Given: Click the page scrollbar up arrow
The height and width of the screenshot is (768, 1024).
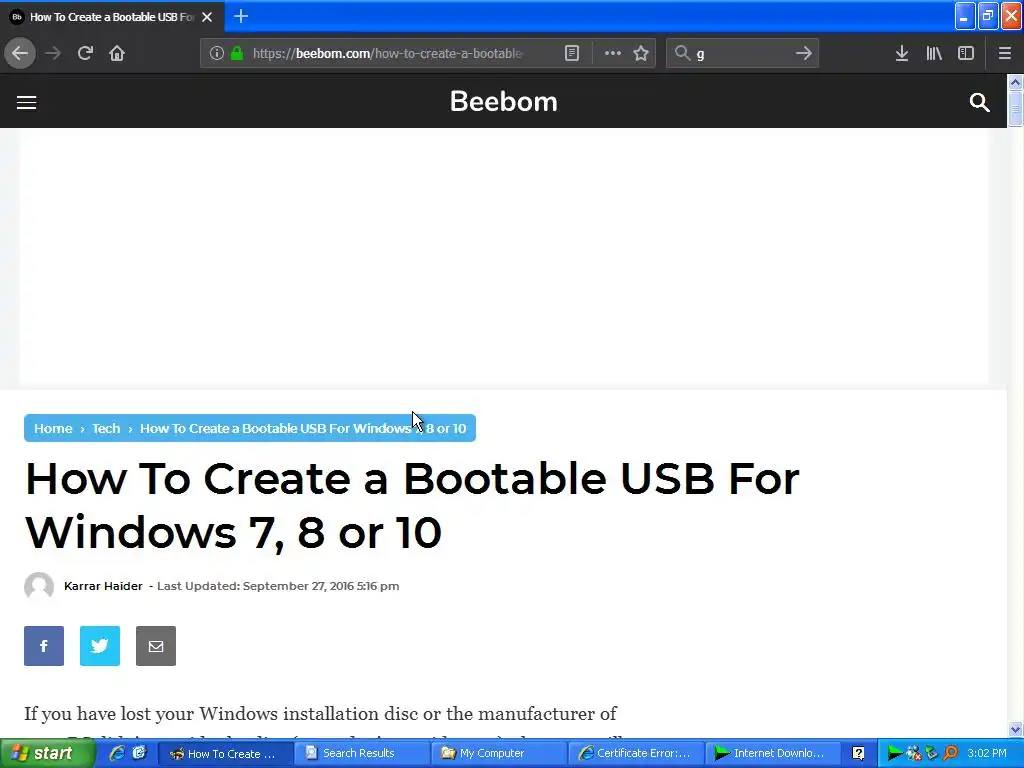Looking at the screenshot, I should 1015,82.
